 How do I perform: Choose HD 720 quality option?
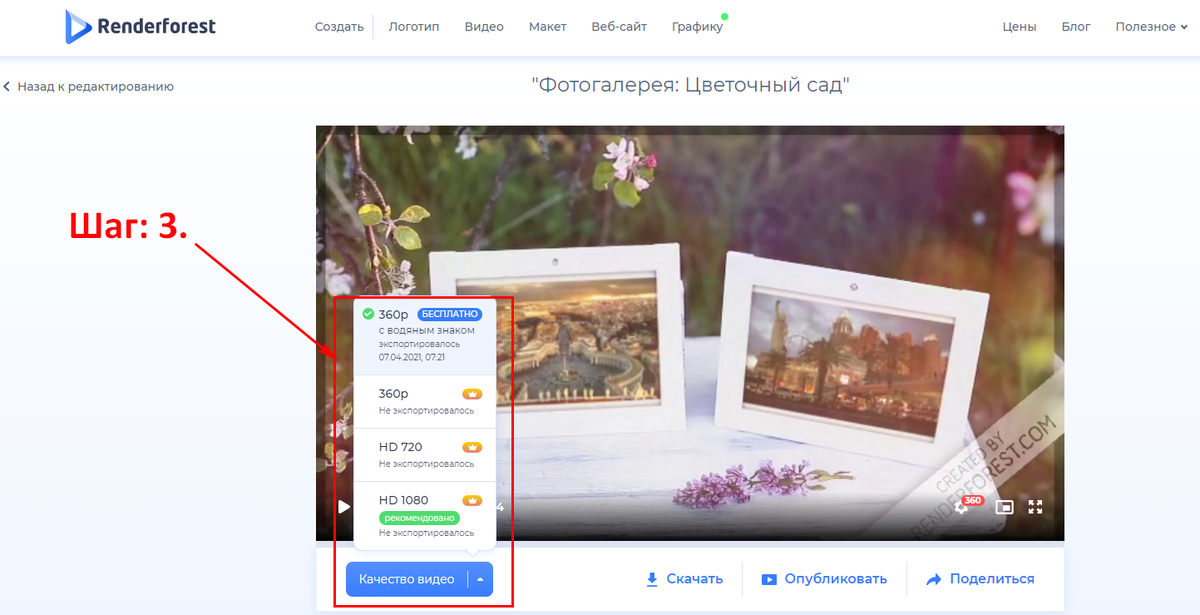point(425,455)
